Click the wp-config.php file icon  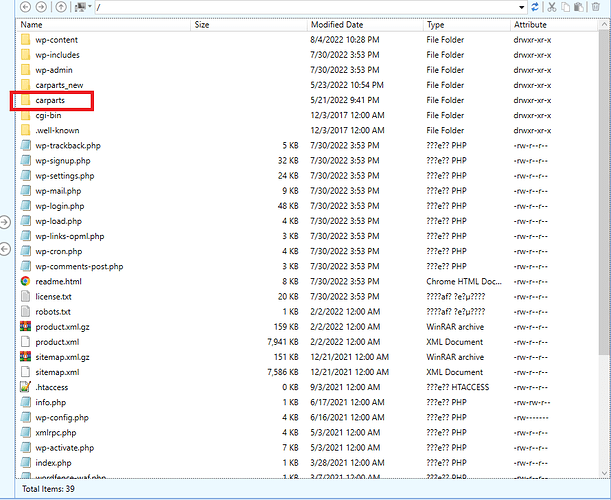(26, 417)
